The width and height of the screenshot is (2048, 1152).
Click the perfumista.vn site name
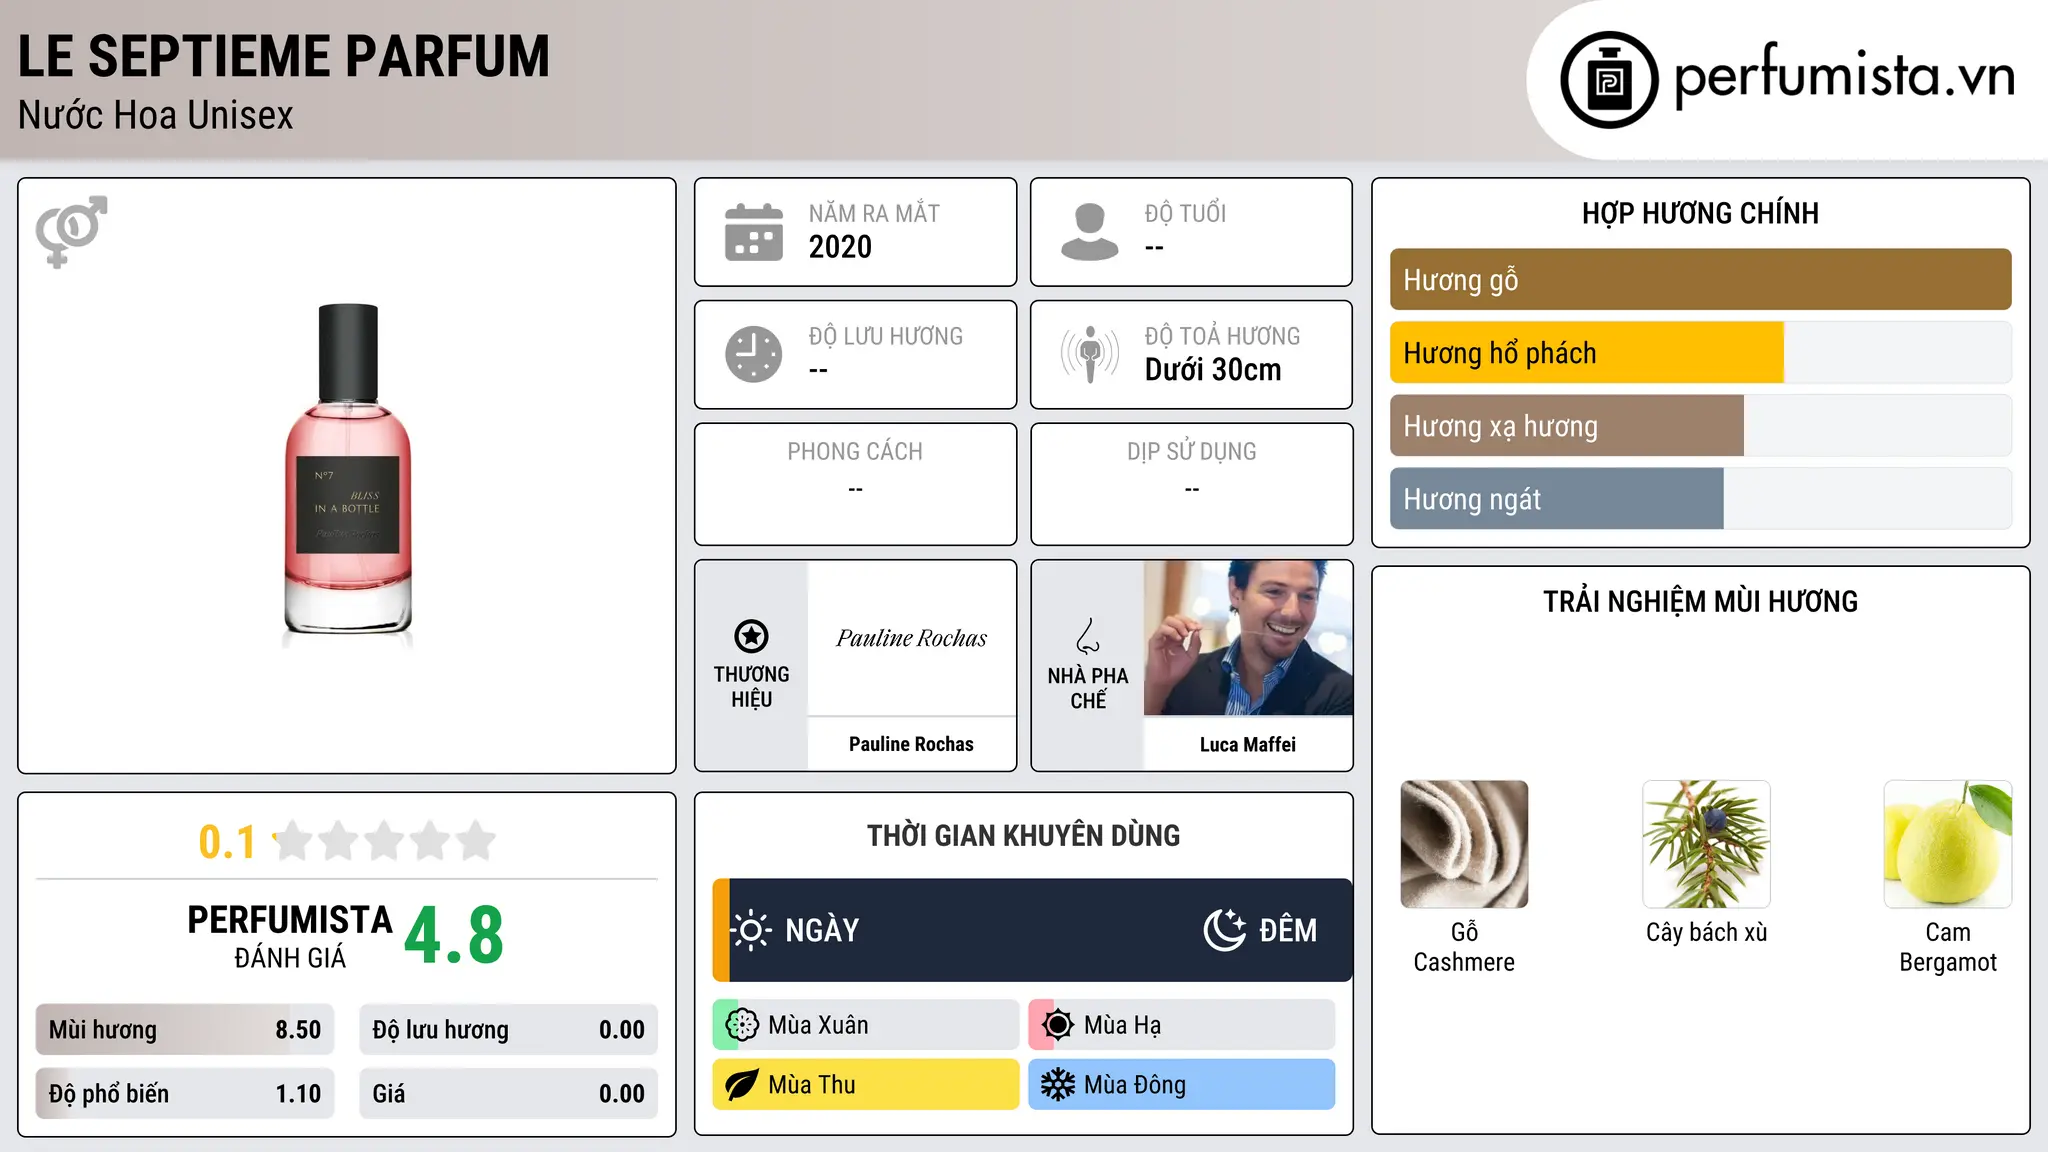point(1844,75)
